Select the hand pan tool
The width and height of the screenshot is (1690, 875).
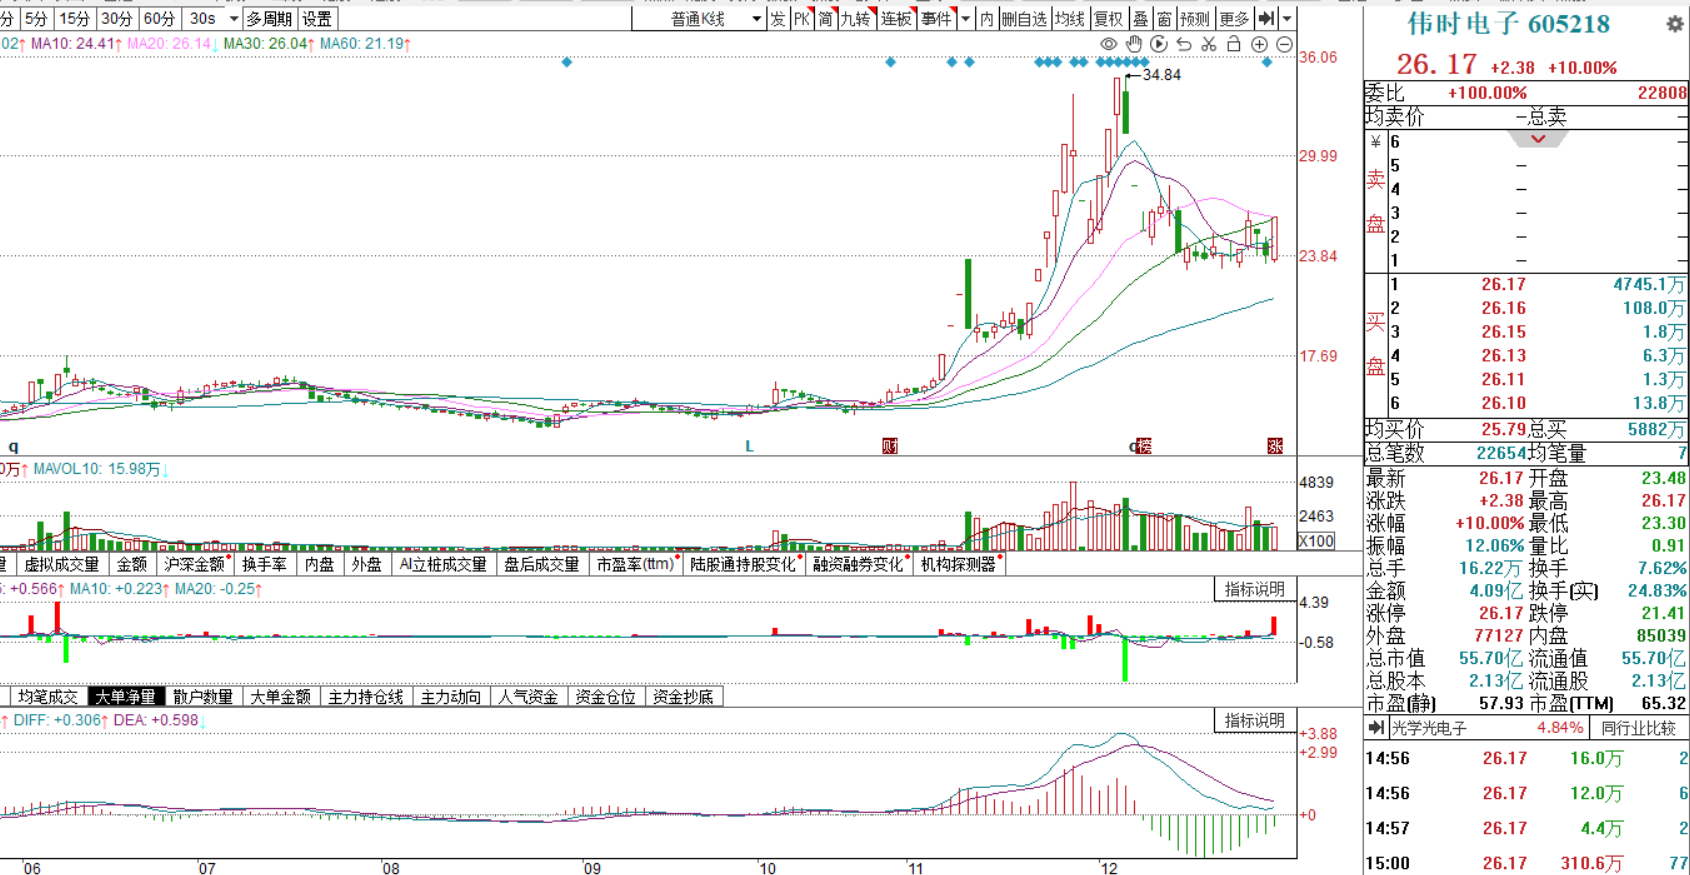[1134, 44]
